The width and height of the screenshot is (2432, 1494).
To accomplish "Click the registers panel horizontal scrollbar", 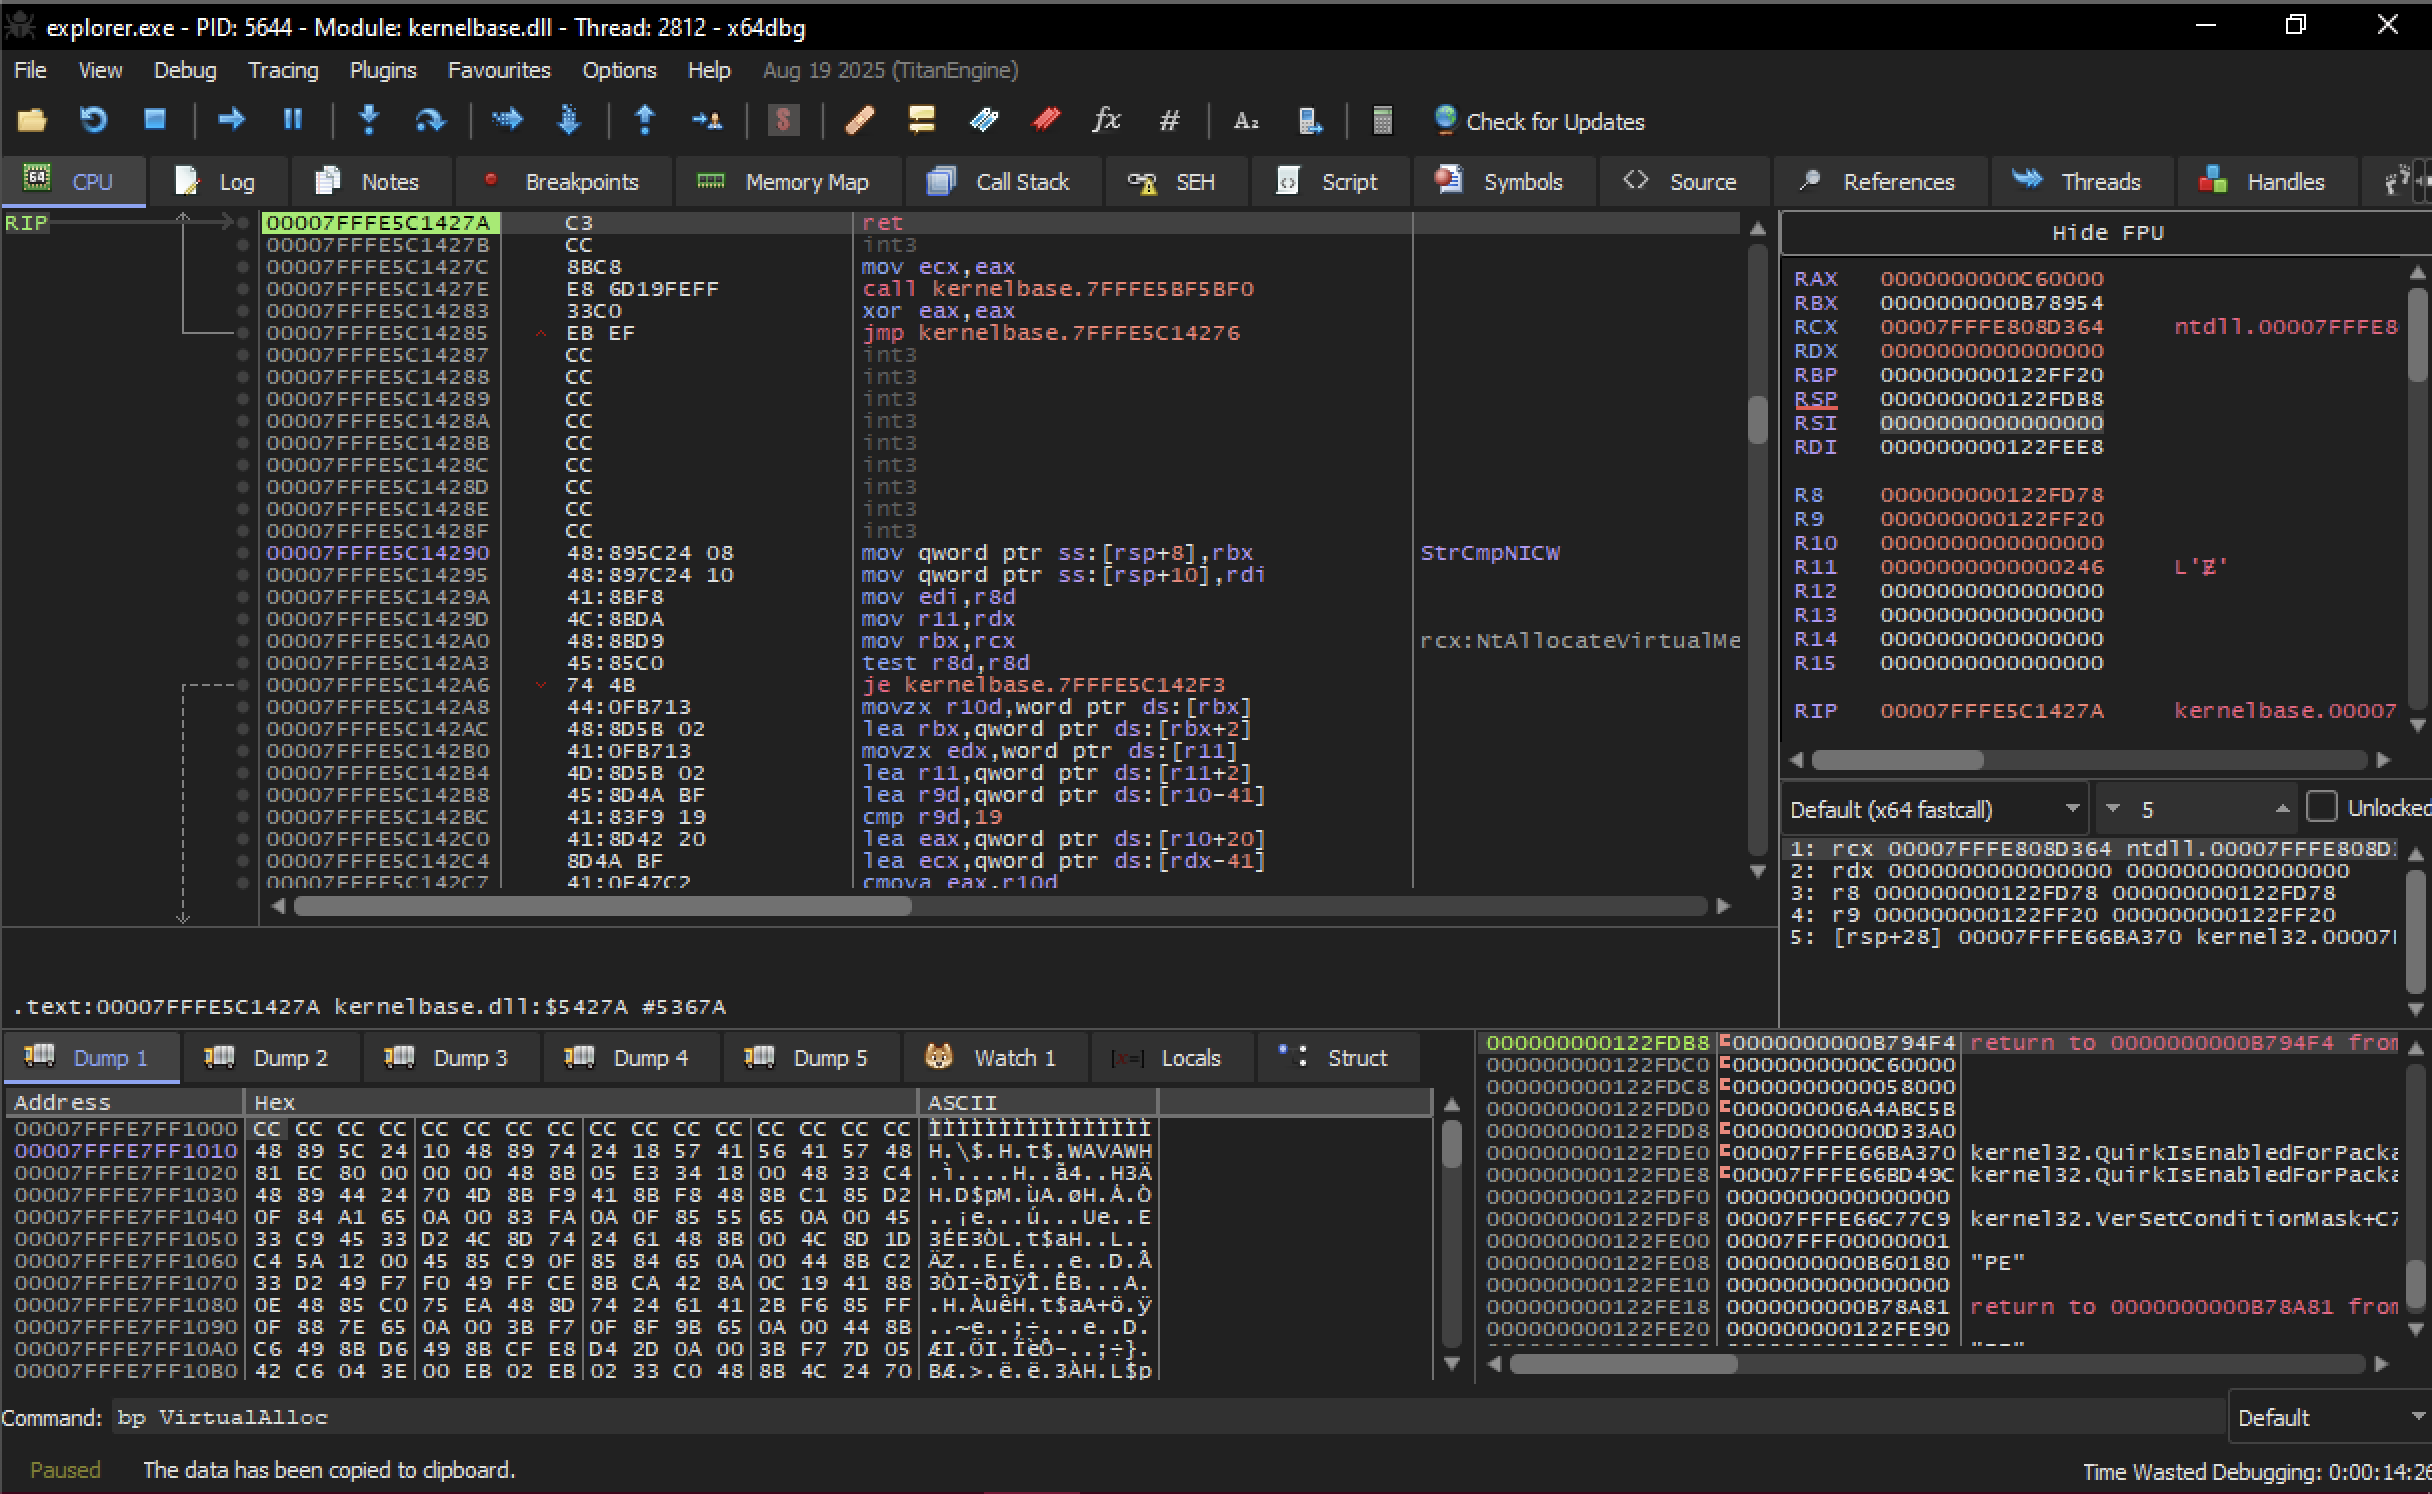I will [x=1898, y=760].
